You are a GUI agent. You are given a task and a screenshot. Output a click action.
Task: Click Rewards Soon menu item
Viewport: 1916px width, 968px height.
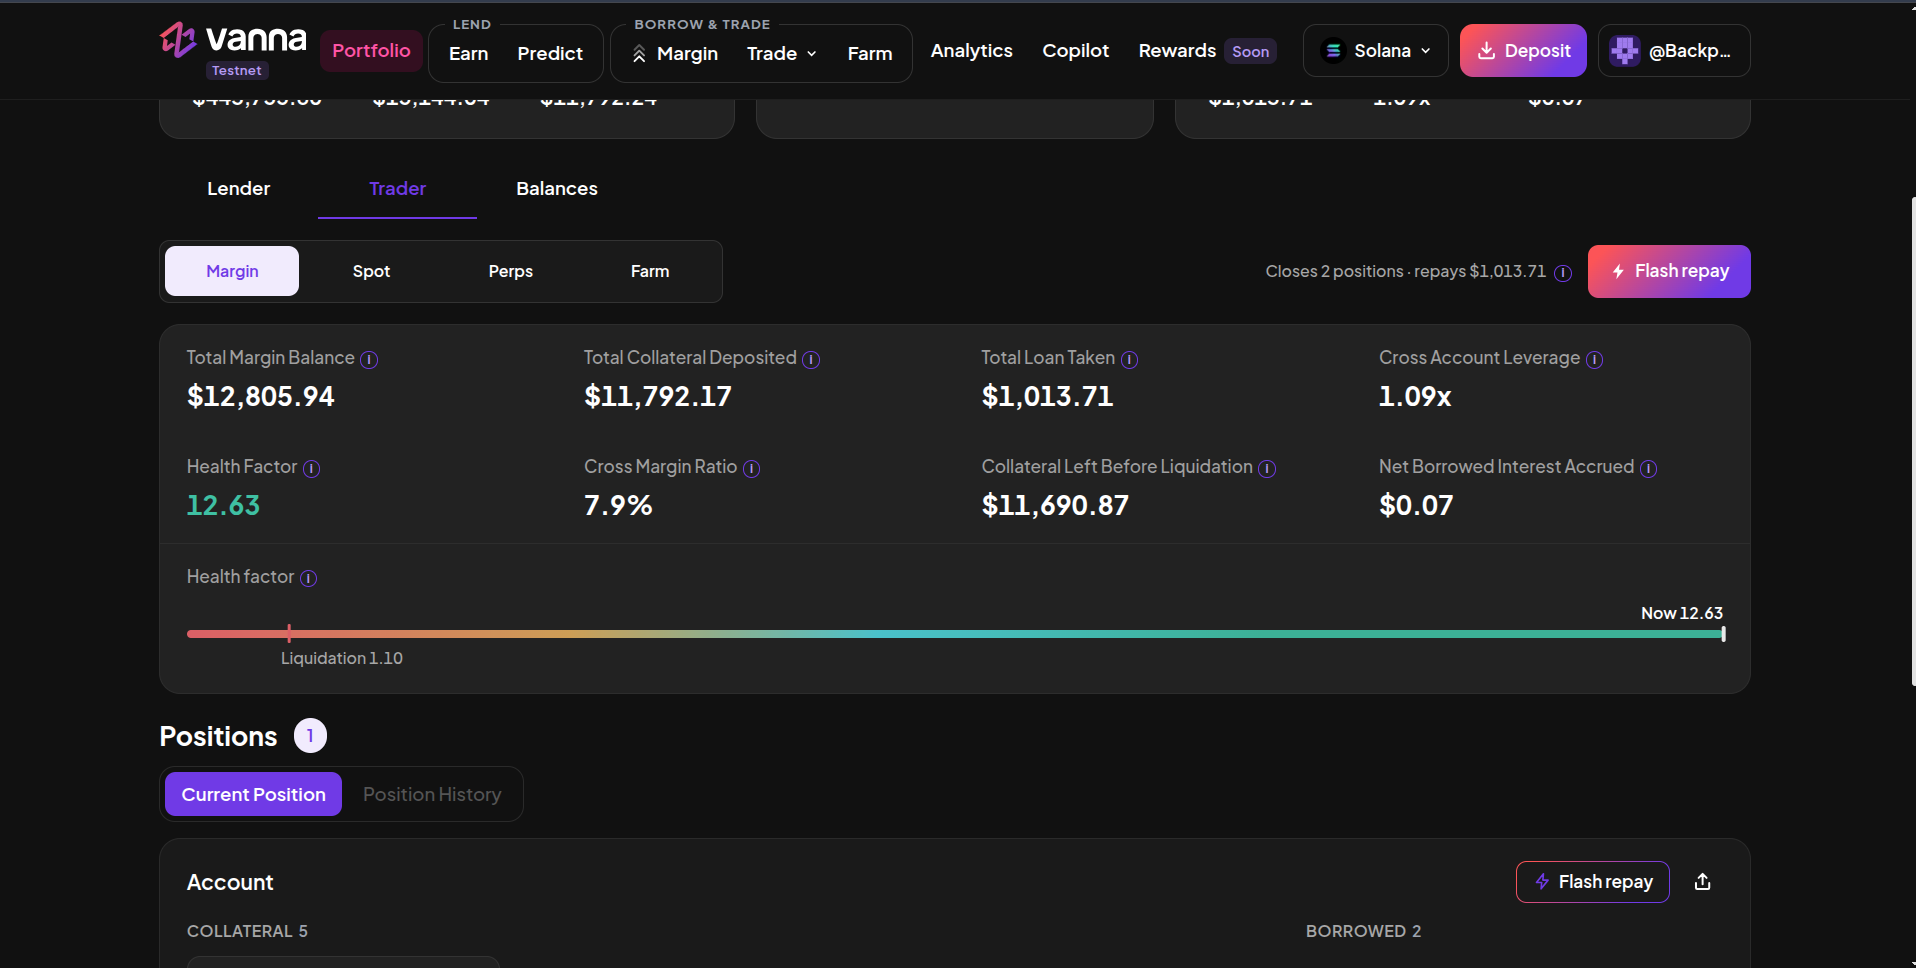(1207, 51)
